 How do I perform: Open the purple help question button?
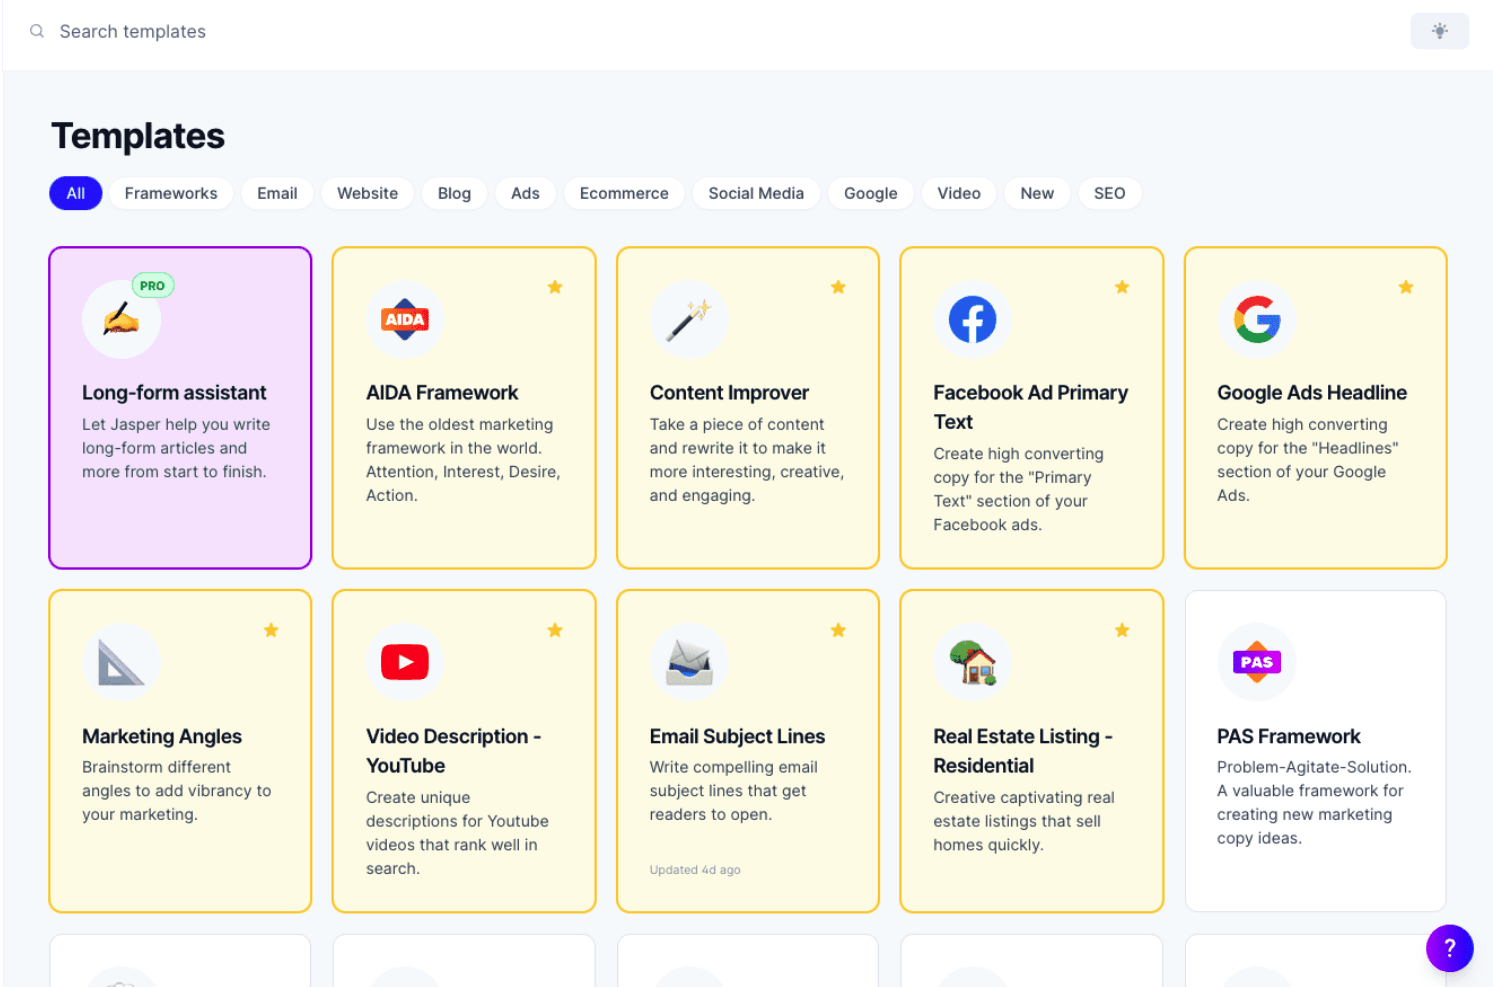(1449, 948)
